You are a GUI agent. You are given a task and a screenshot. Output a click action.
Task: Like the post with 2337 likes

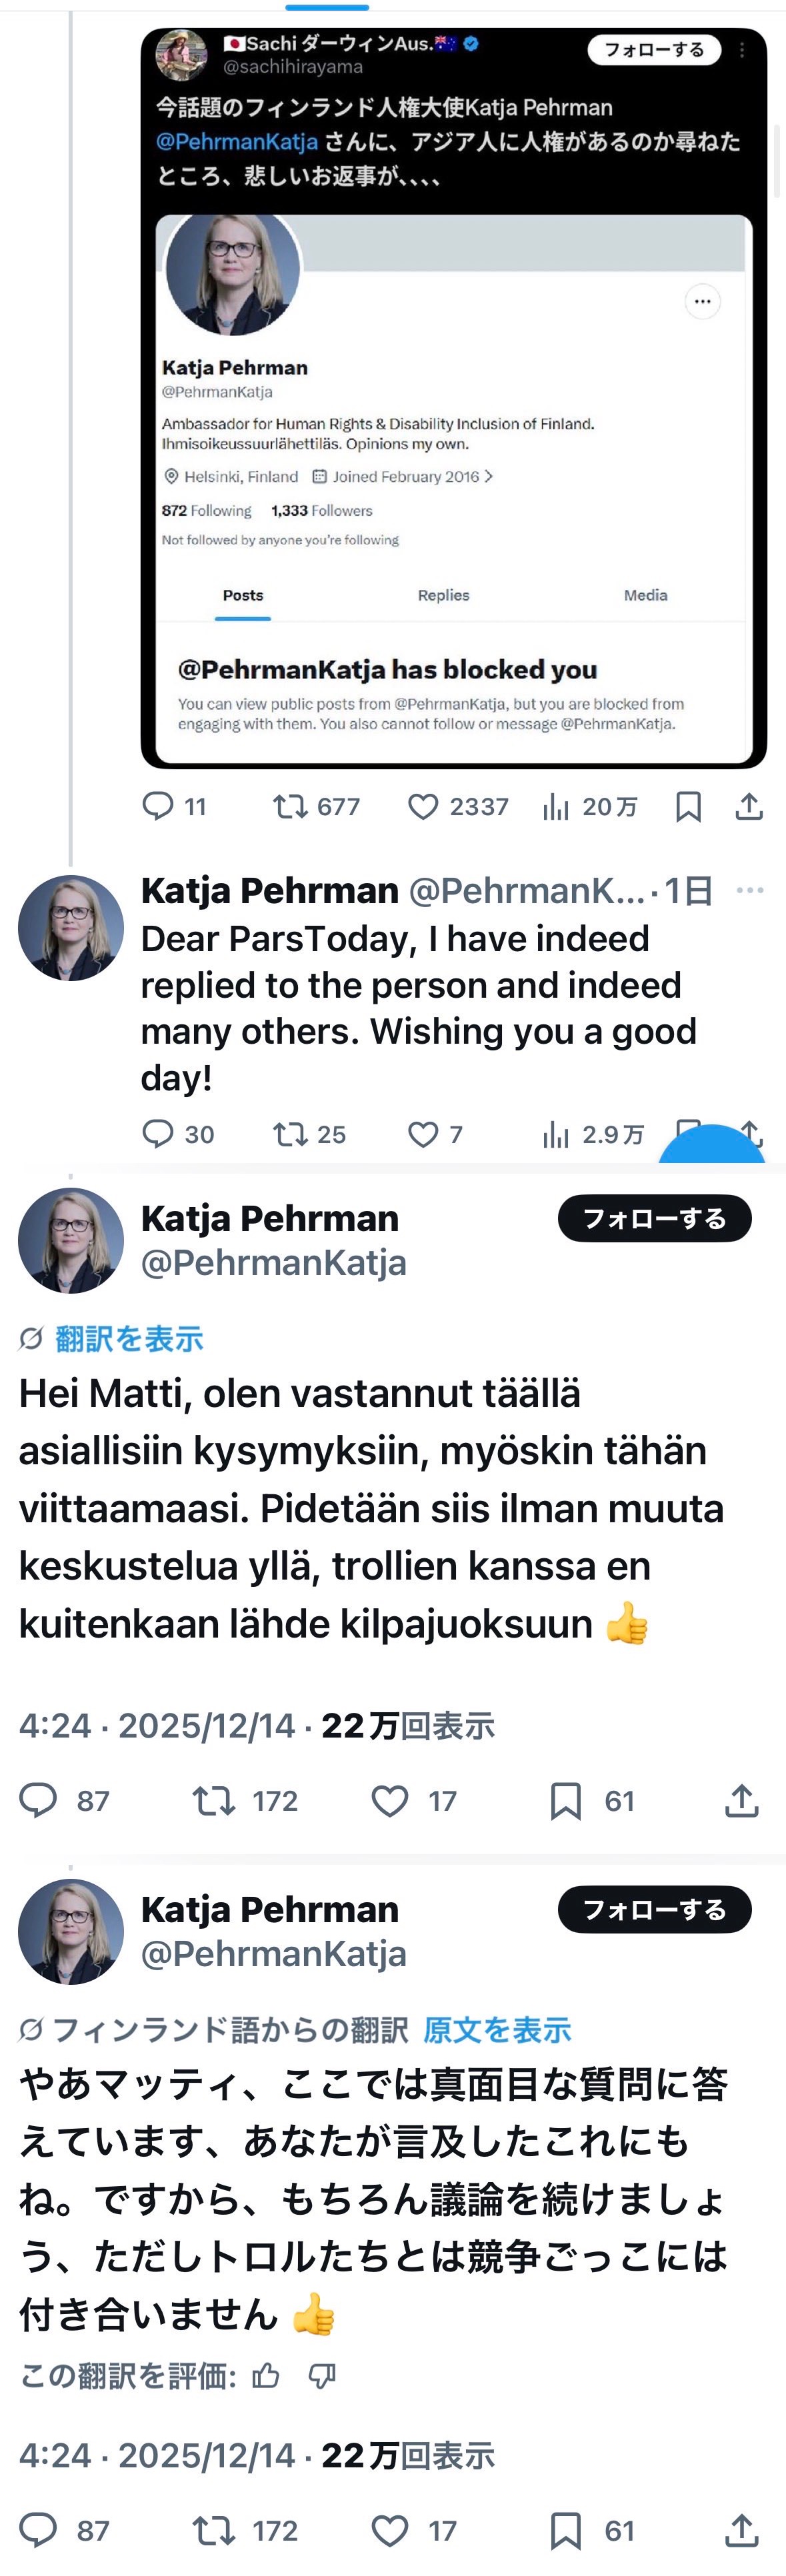pyautogui.click(x=423, y=806)
